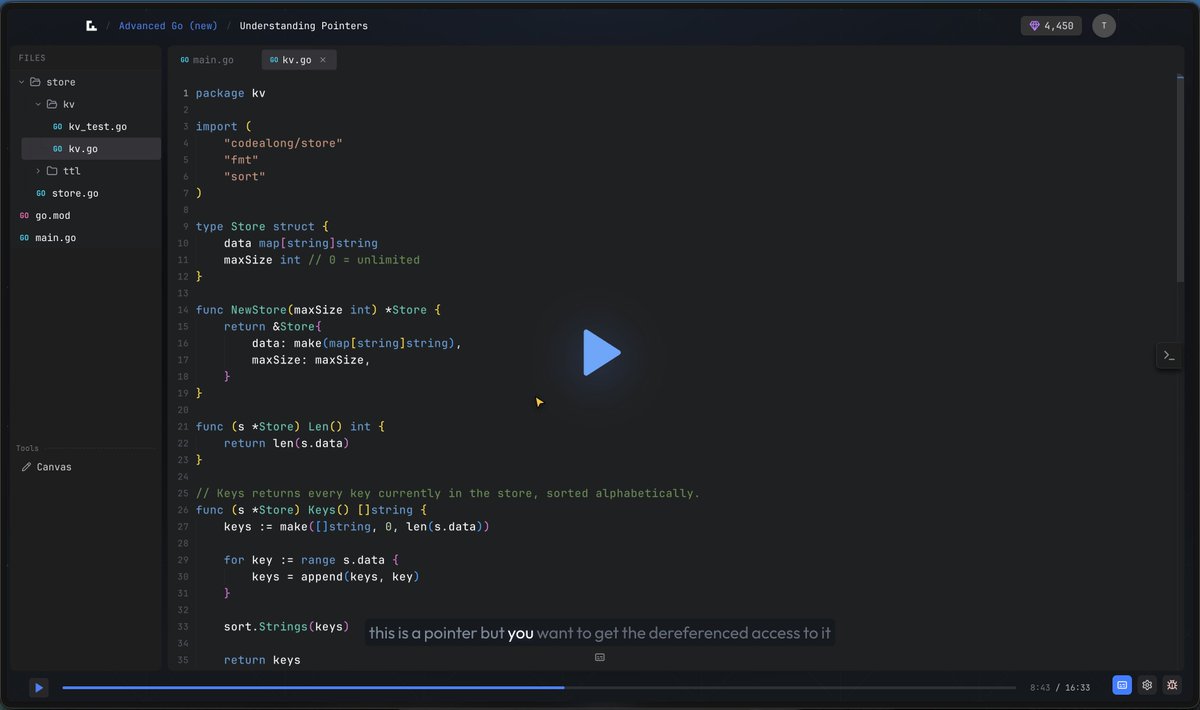Close the kv.go editor tab
The width and height of the screenshot is (1200, 710).
323,60
